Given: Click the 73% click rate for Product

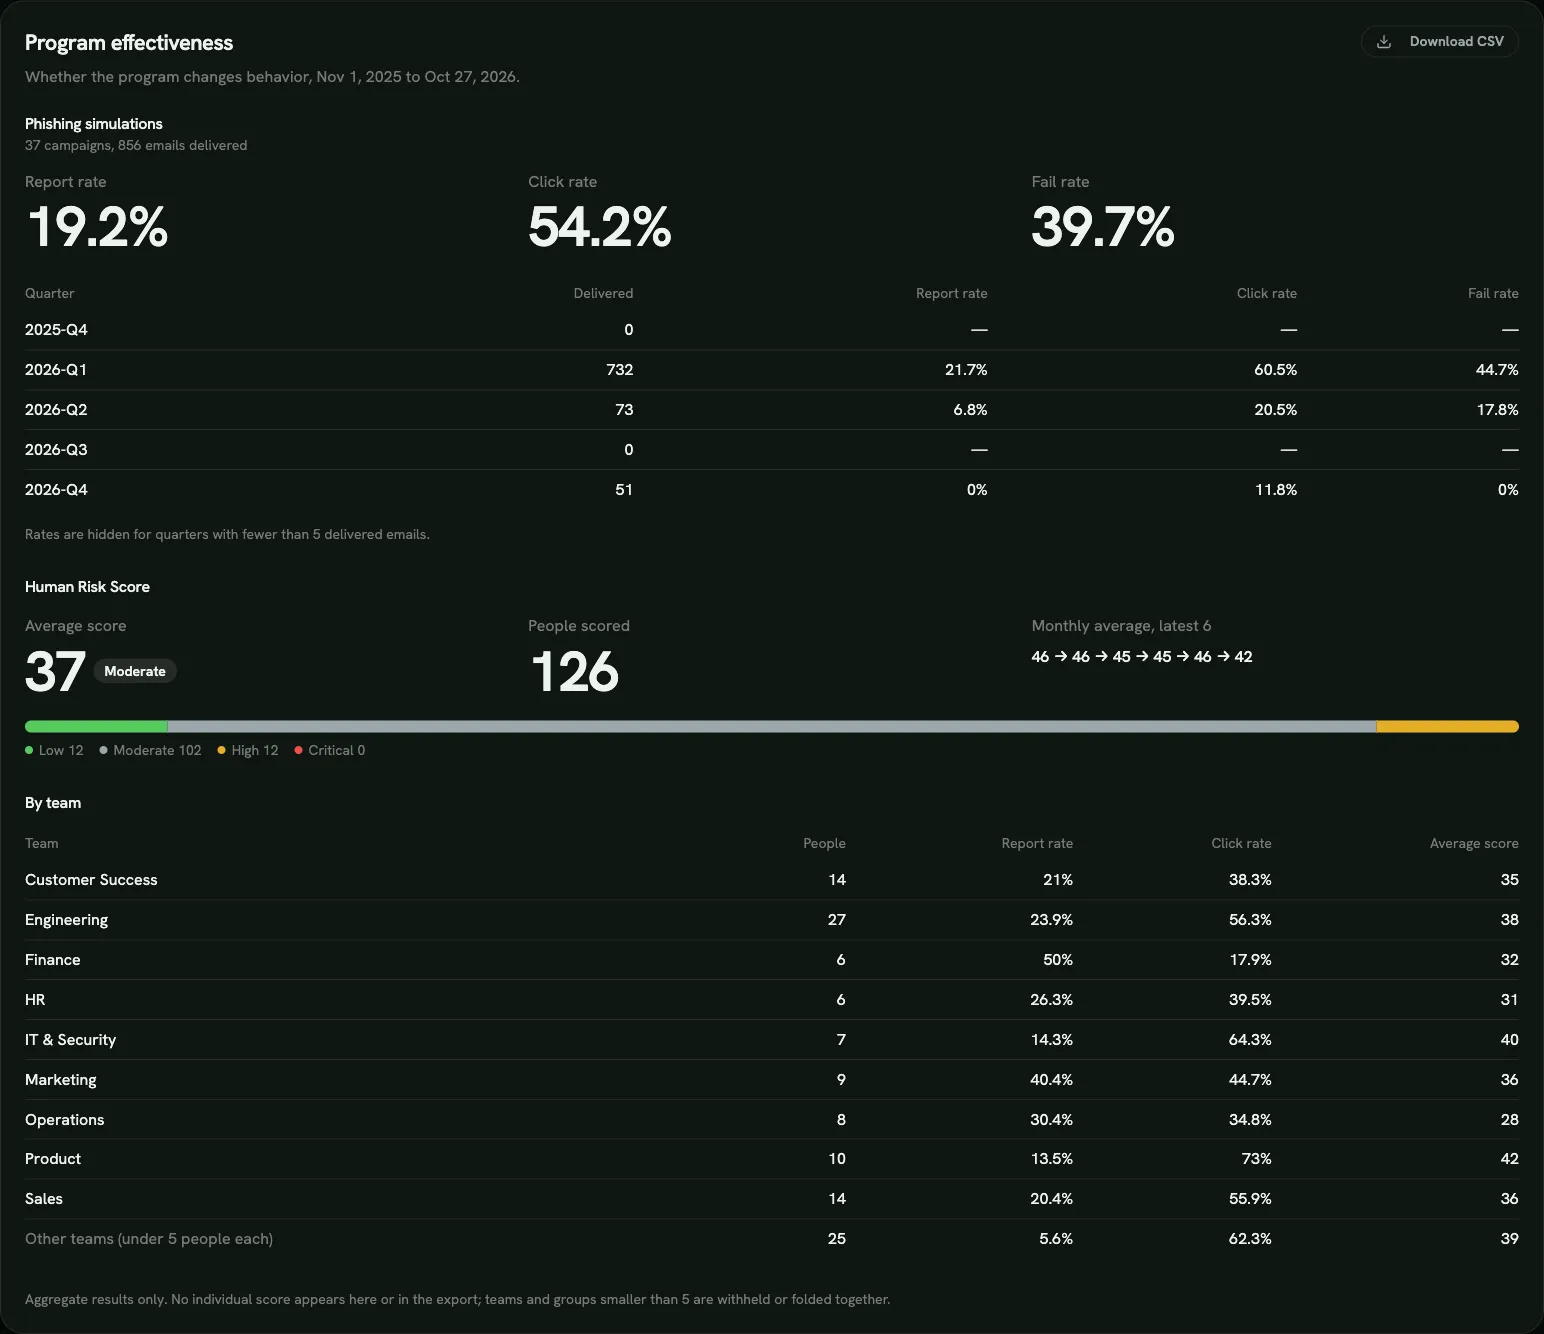Looking at the screenshot, I should tap(1256, 1159).
